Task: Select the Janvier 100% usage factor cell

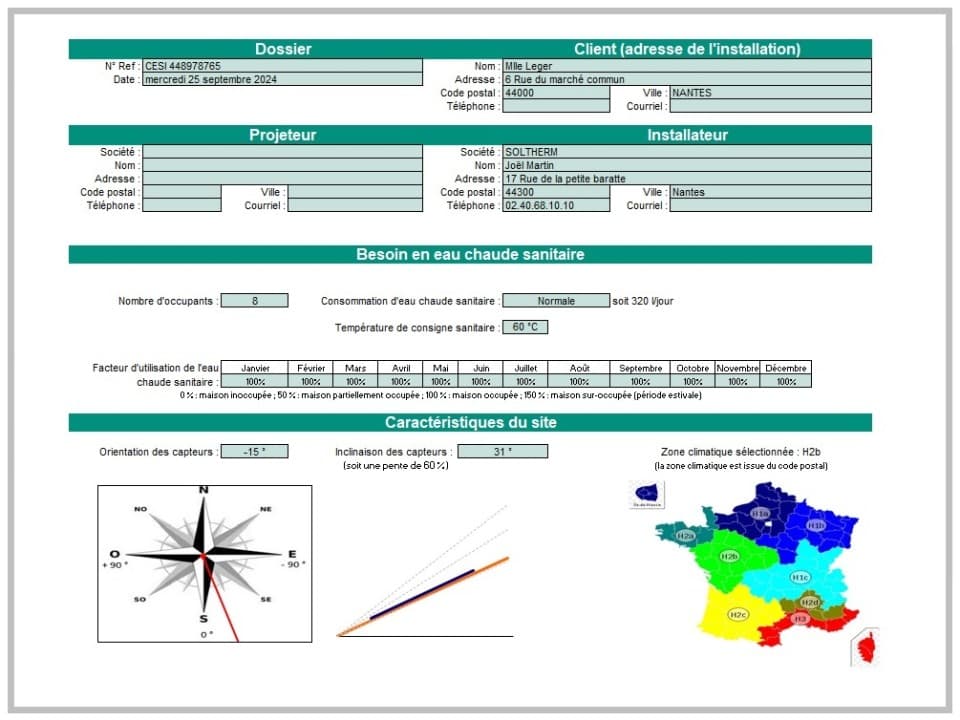Action: point(254,381)
